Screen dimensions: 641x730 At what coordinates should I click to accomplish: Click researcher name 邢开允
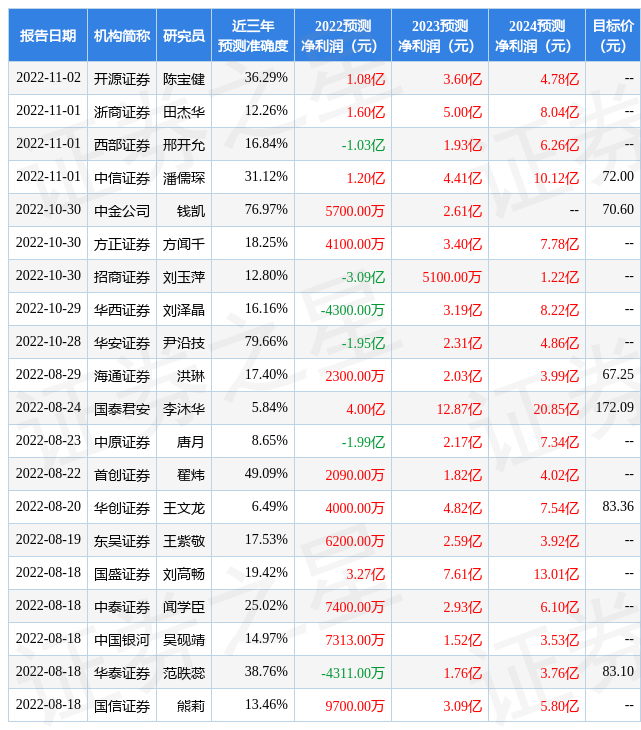pos(184,145)
